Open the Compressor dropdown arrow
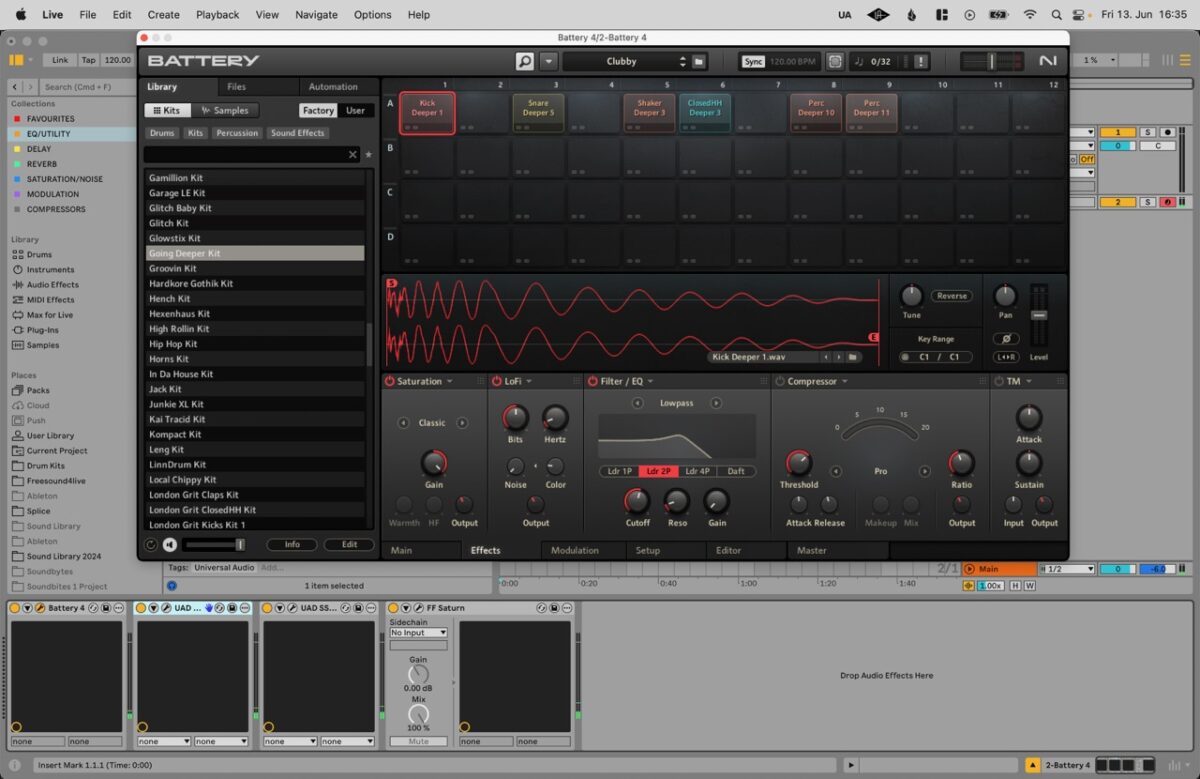The image size is (1200, 779). (x=843, y=381)
